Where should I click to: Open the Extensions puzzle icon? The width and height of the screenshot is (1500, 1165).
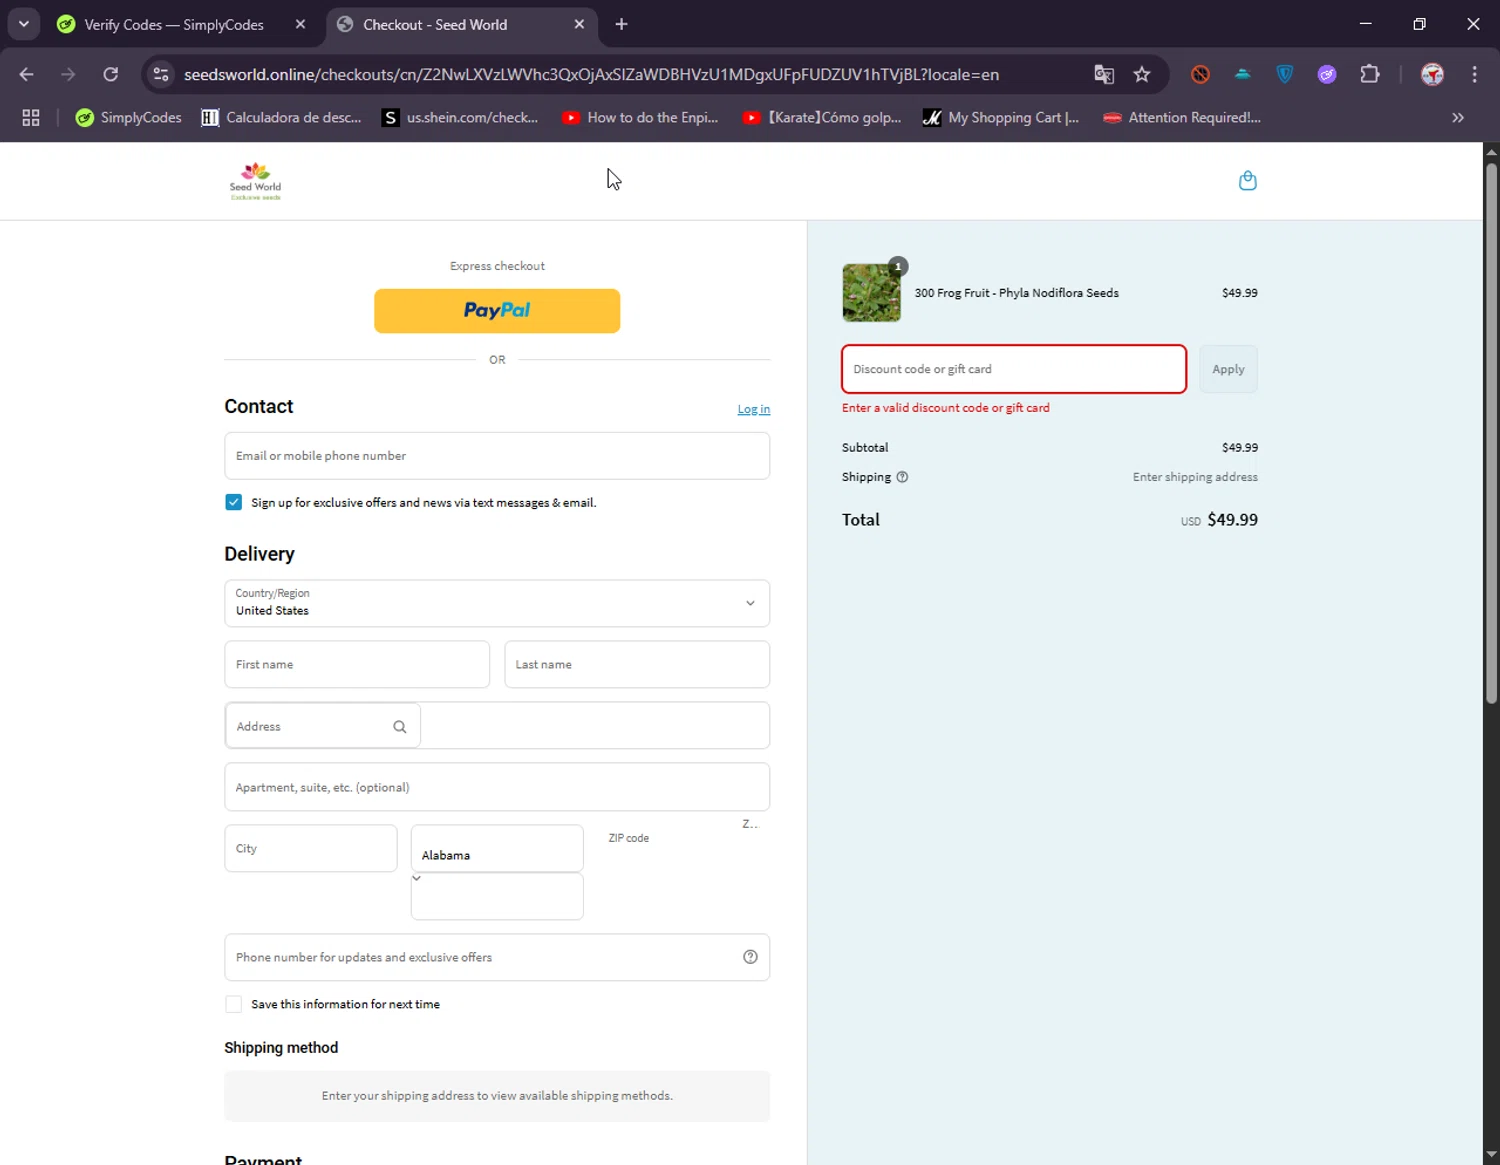click(x=1370, y=74)
